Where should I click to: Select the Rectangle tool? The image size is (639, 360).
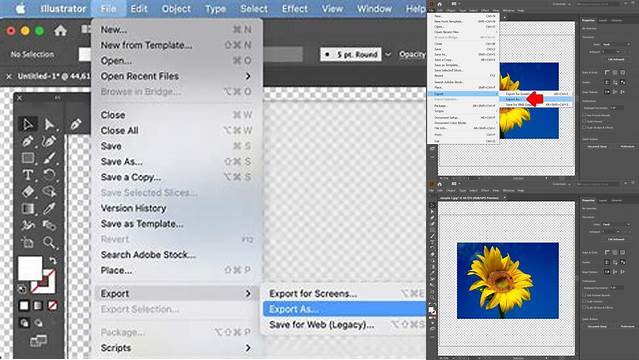tap(27, 158)
